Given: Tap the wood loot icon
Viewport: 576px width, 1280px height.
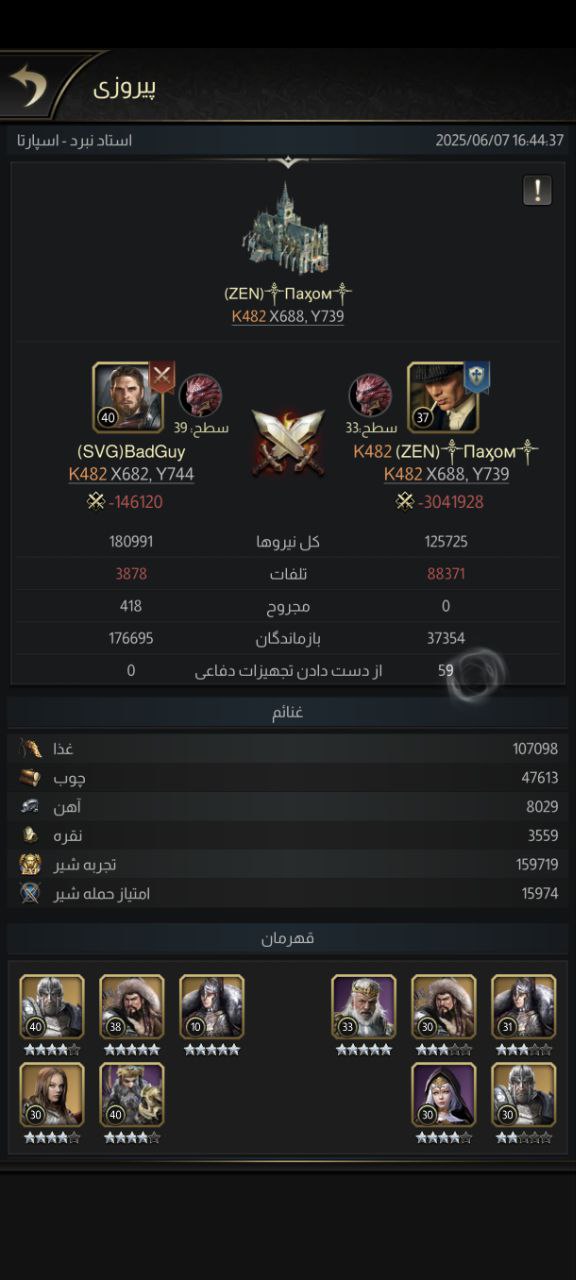Looking at the screenshot, I should tap(30, 777).
